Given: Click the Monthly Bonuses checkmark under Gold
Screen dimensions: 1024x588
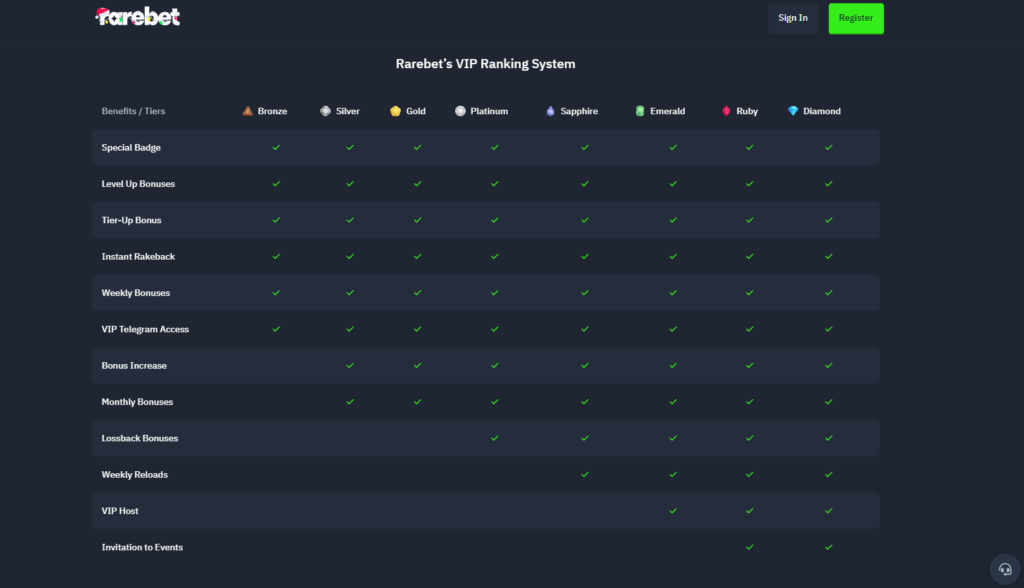Looking at the screenshot, I should click(x=417, y=402).
